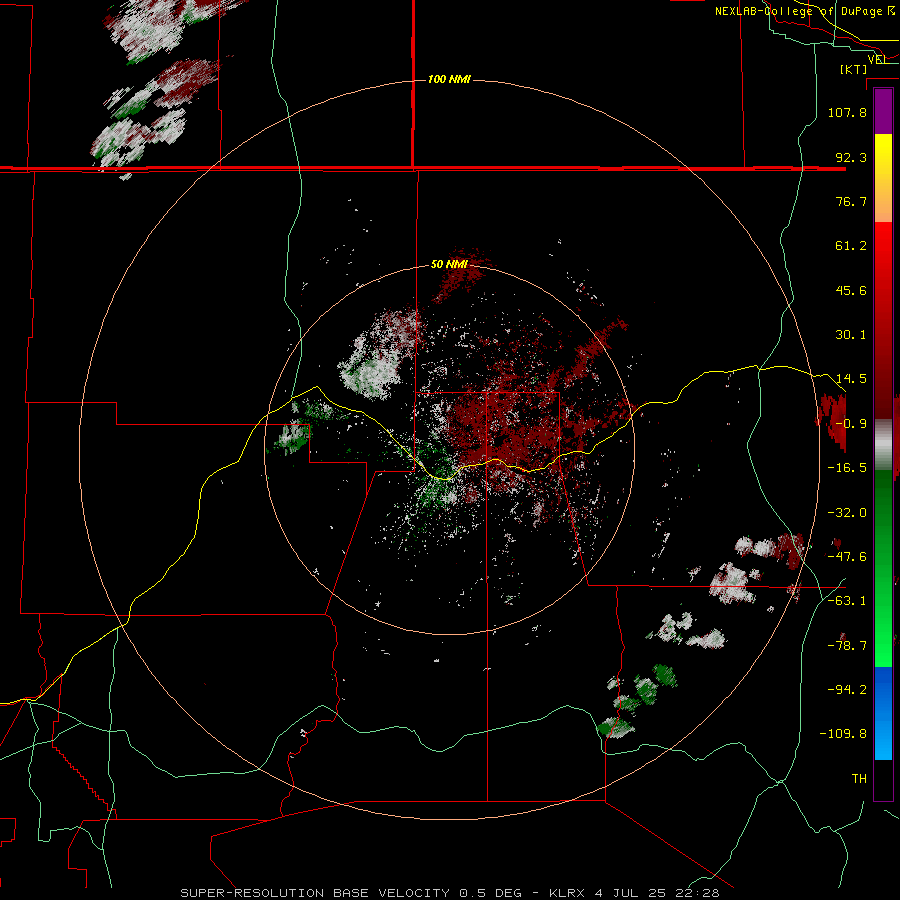This screenshot has width=900, height=900.
Task: Select the 76.7 legend value
Action: pos(851,201)
